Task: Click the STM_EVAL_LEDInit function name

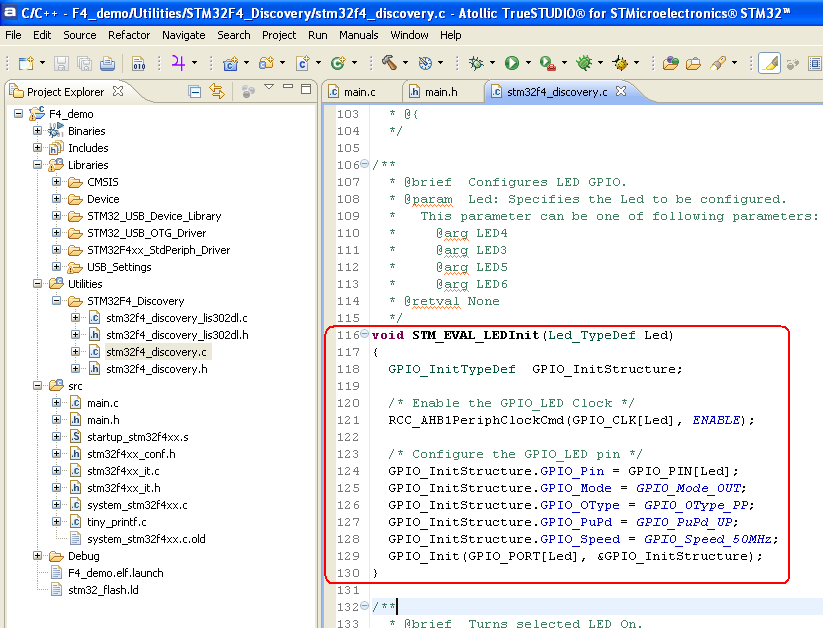Action: click(x=476, y=335)
